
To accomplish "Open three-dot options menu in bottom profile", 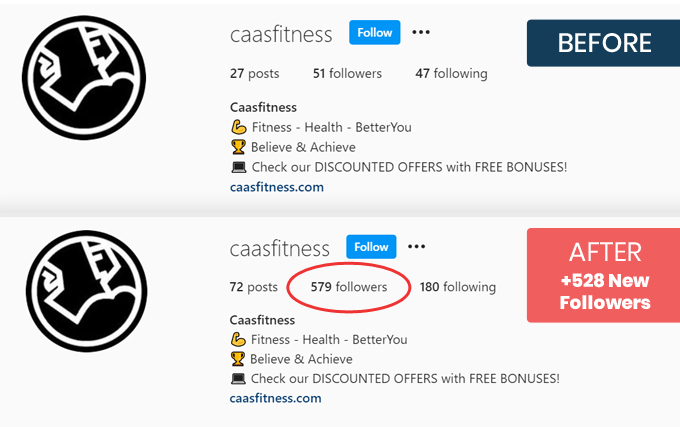I will coord(417,246).
